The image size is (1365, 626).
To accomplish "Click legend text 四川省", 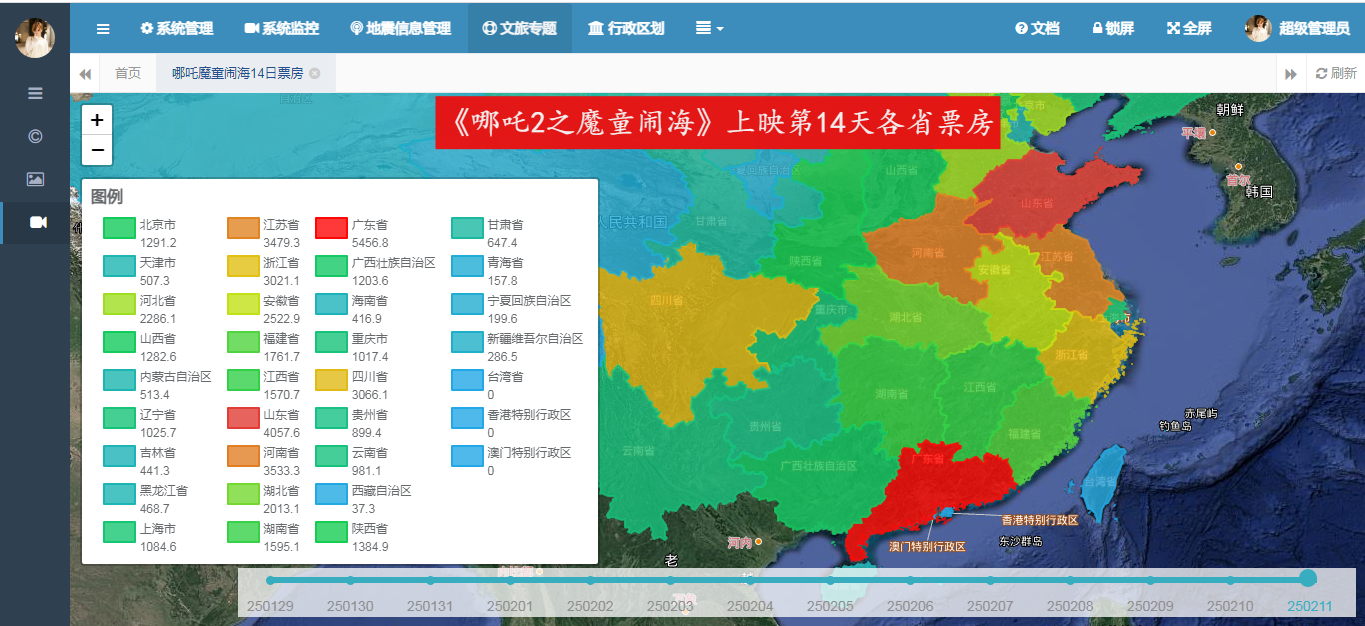I will coord(369,377).
